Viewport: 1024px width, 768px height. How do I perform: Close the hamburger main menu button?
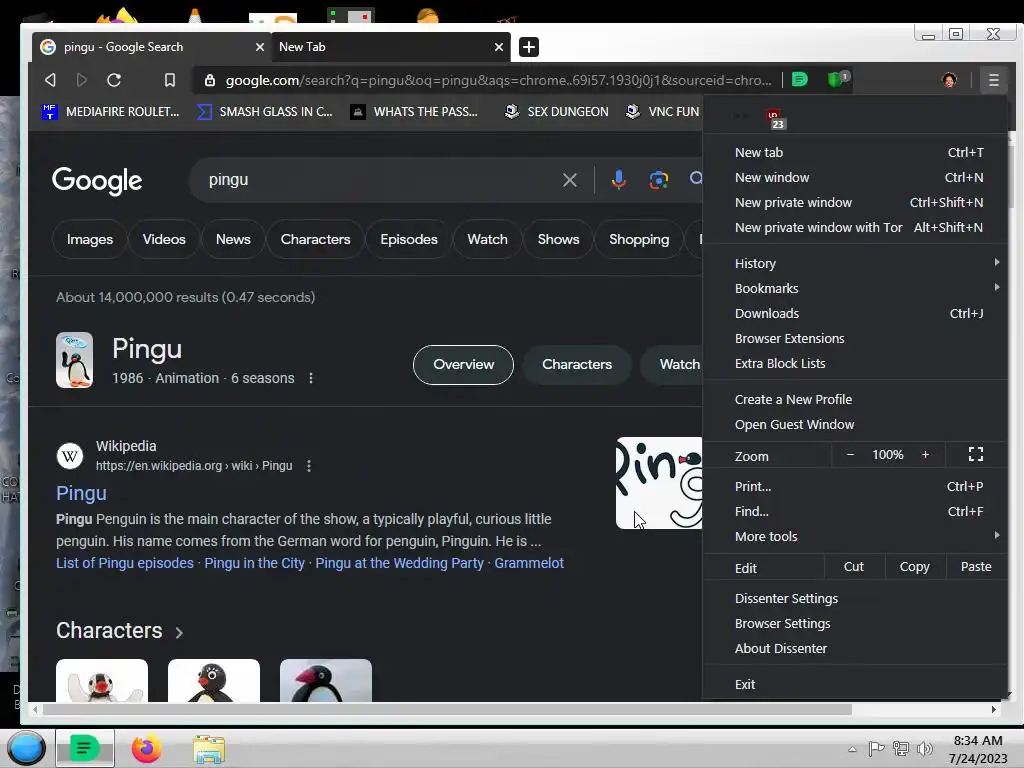[993, 80]
